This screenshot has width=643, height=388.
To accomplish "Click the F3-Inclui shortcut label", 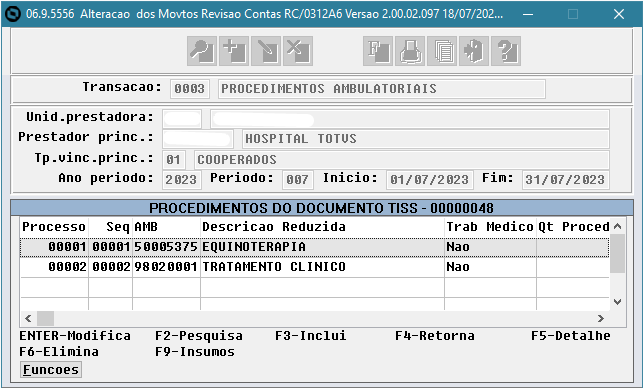I will coord(311,336).
